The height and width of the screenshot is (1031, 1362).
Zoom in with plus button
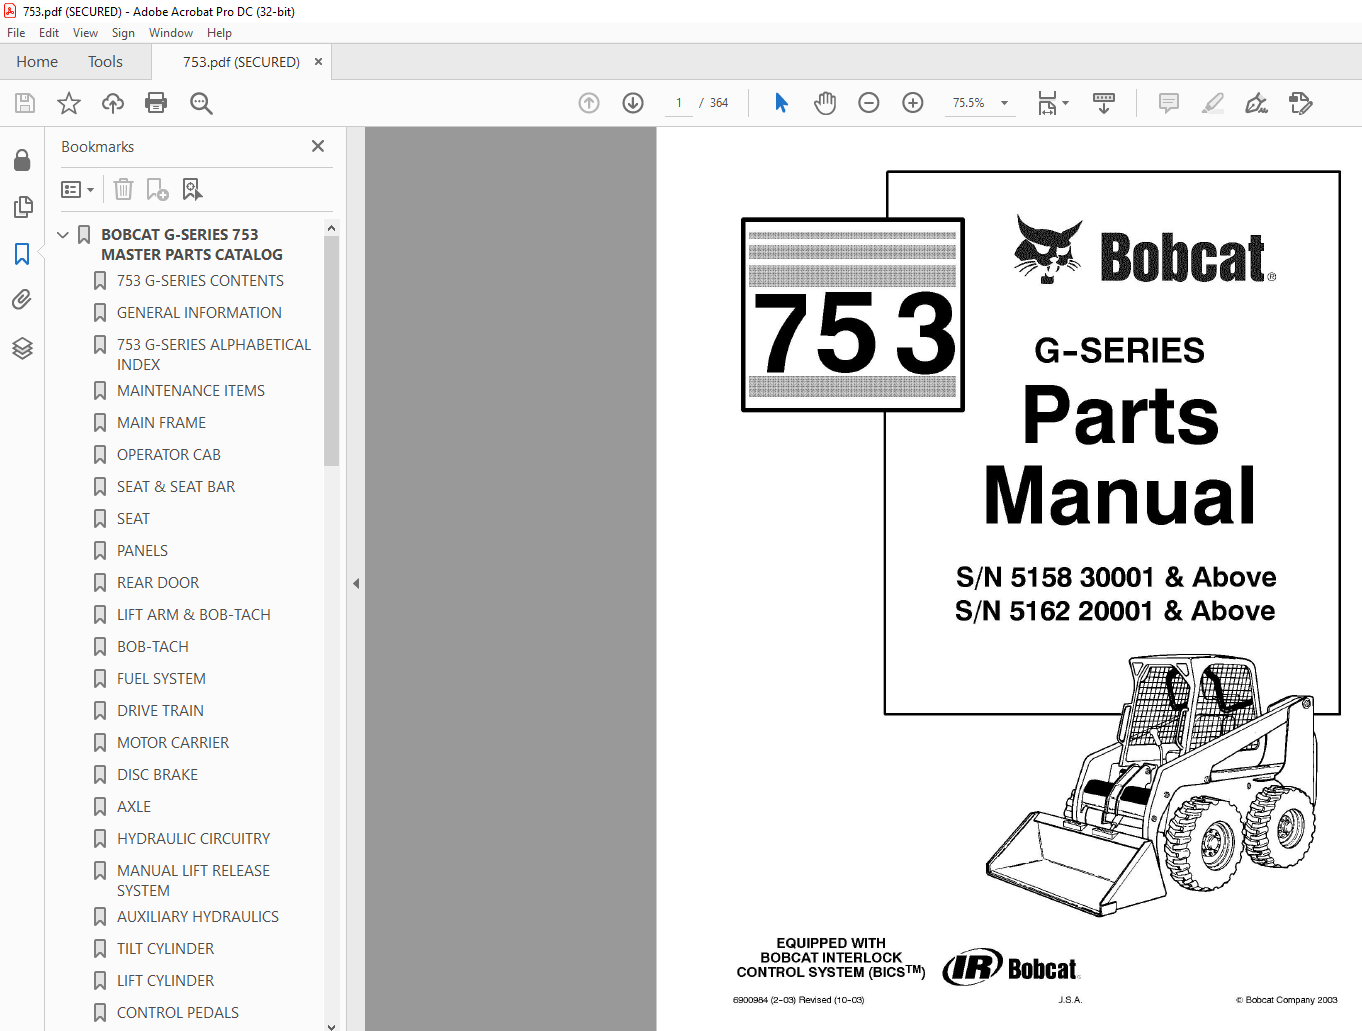(913, 103)
